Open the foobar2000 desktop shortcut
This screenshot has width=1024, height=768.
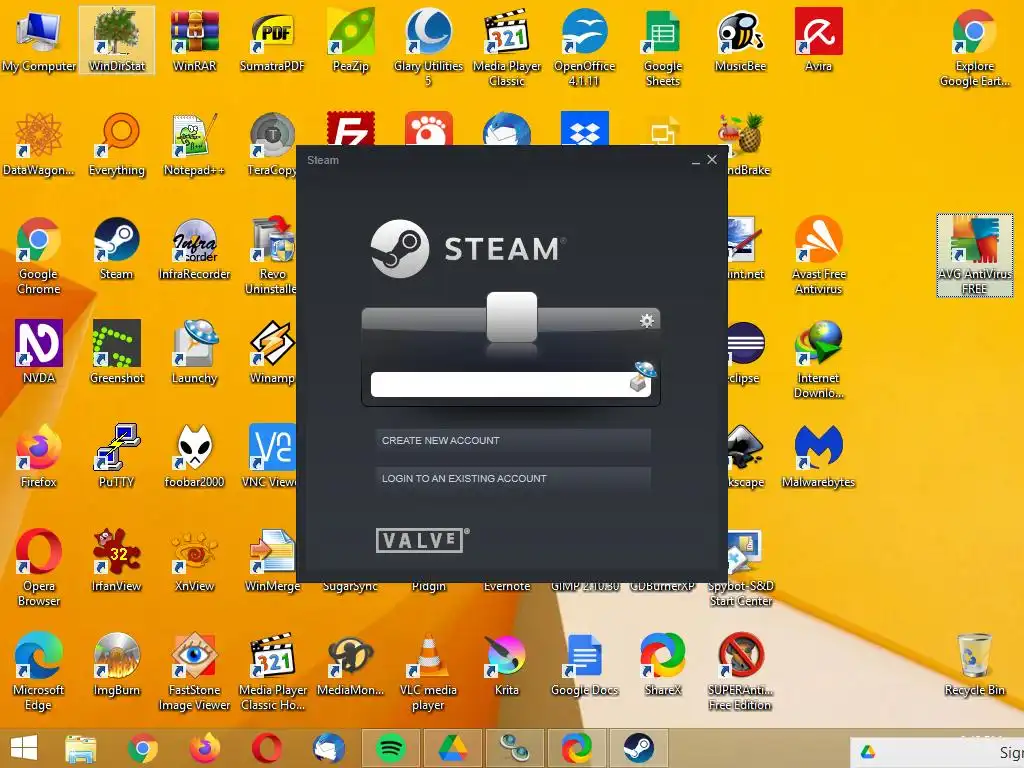click(x=195, y=456)
